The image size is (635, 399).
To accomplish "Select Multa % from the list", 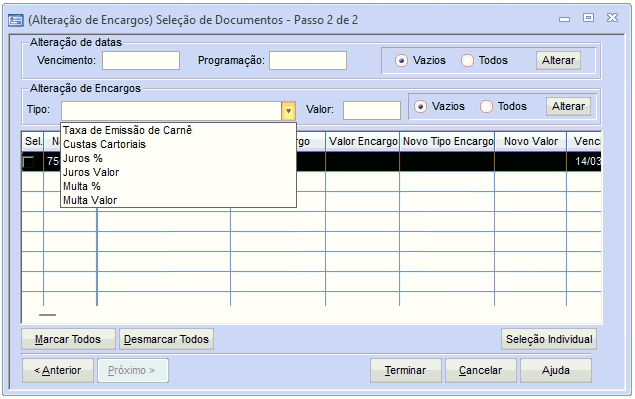I will pyautogui.click(x=178, y=186).
